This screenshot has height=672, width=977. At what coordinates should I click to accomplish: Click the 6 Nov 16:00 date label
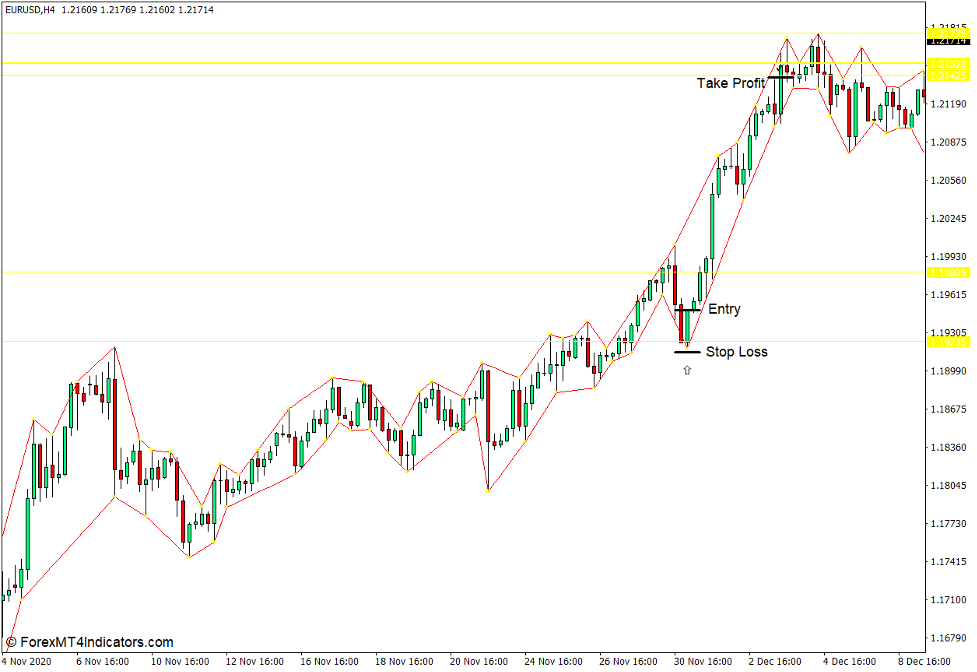(101, 661)
